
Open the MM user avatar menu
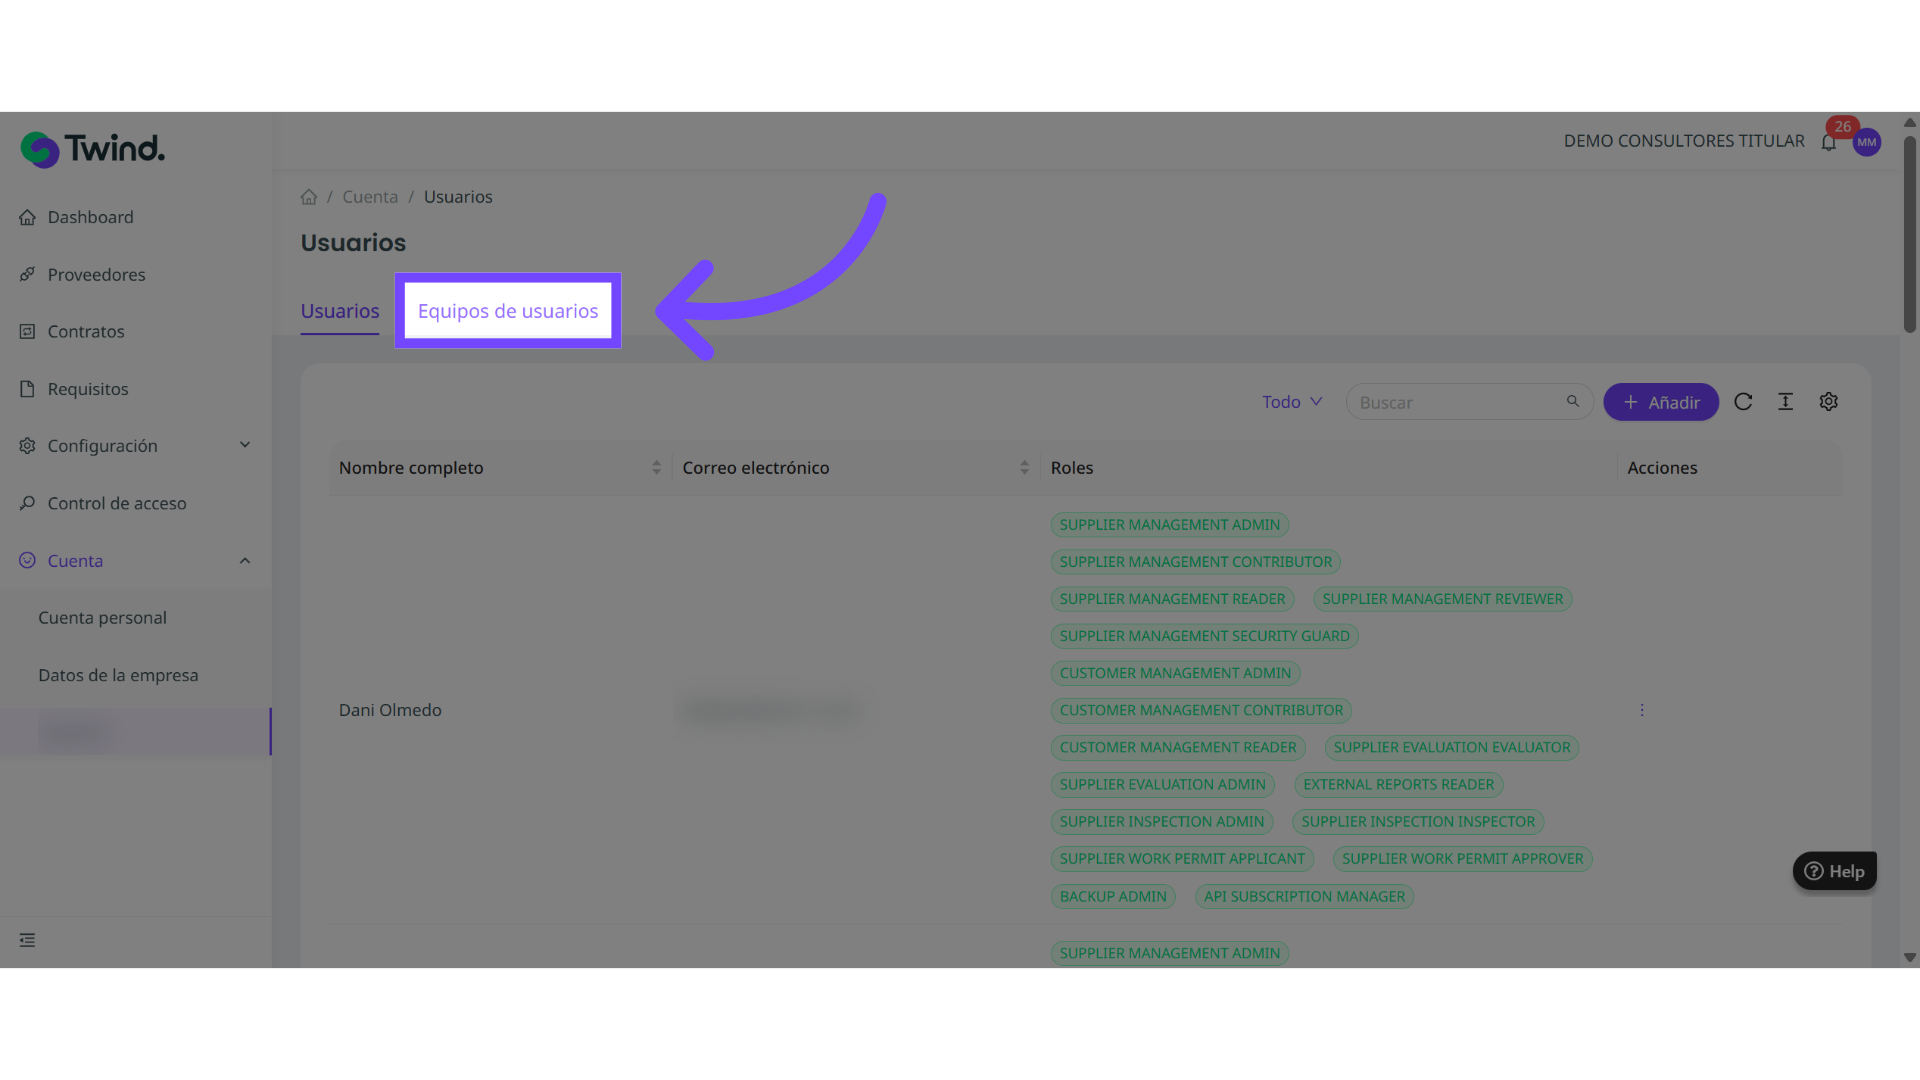coord(1866,142)
